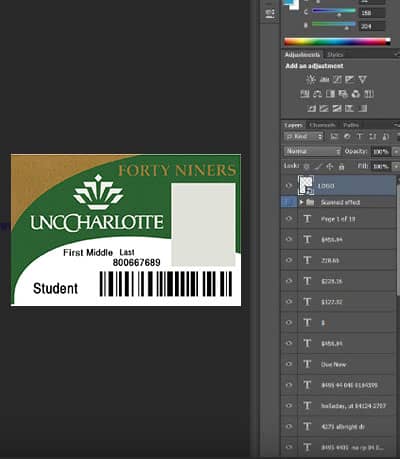The width and height of the screenshot is (400, 459).
Task: Expand the Scanned effect layer group
Action: click(301, 202)
